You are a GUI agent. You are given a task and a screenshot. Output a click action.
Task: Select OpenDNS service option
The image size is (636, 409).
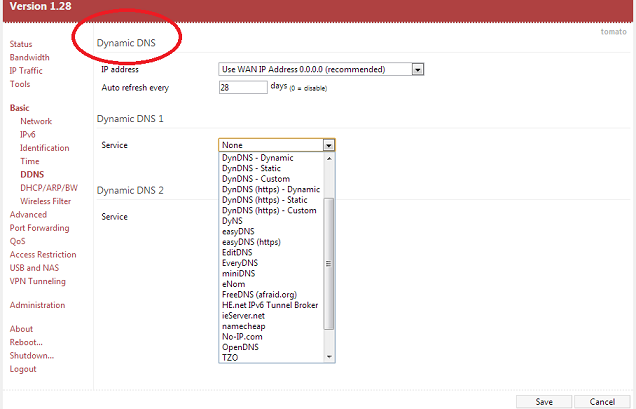coord(271,347)
